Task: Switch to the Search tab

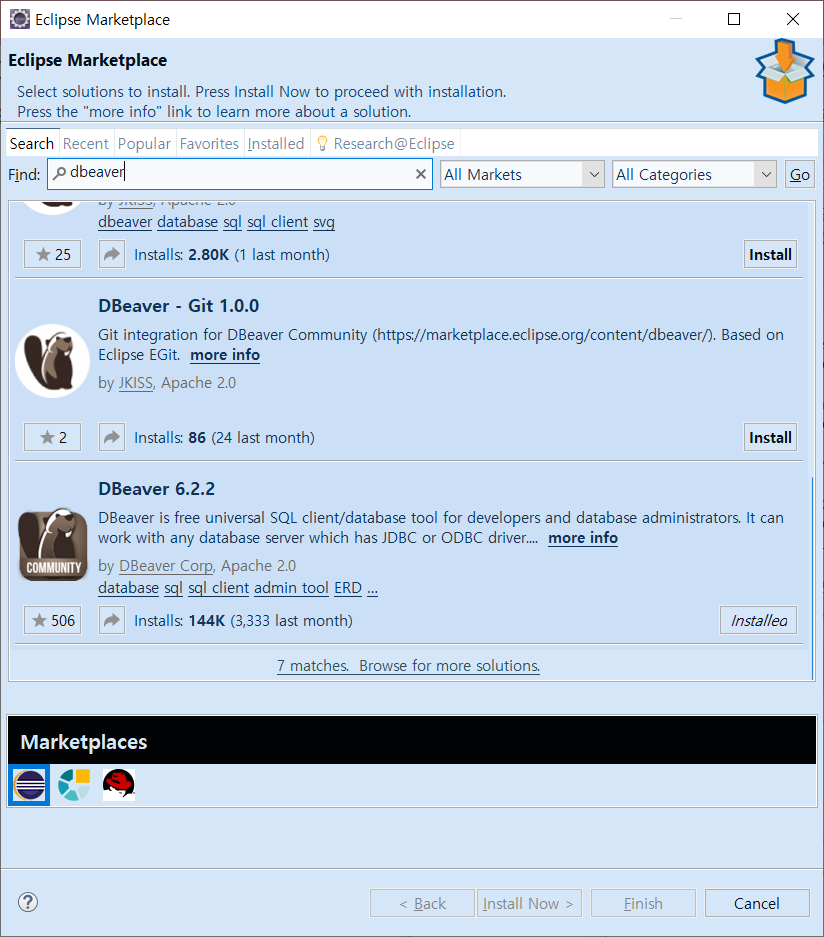Action: pos(32,143)
